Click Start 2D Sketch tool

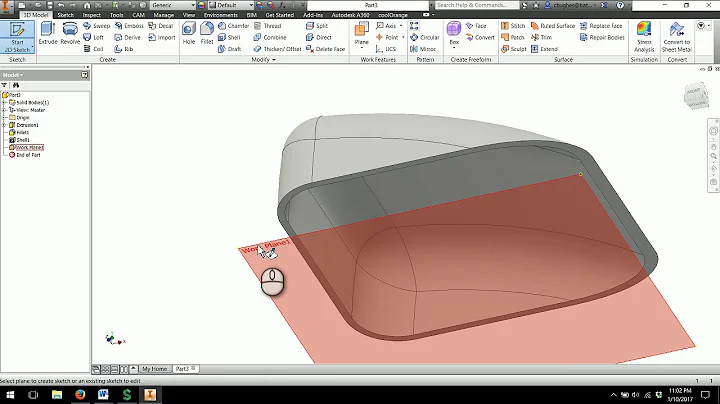[x=17, y=37]
